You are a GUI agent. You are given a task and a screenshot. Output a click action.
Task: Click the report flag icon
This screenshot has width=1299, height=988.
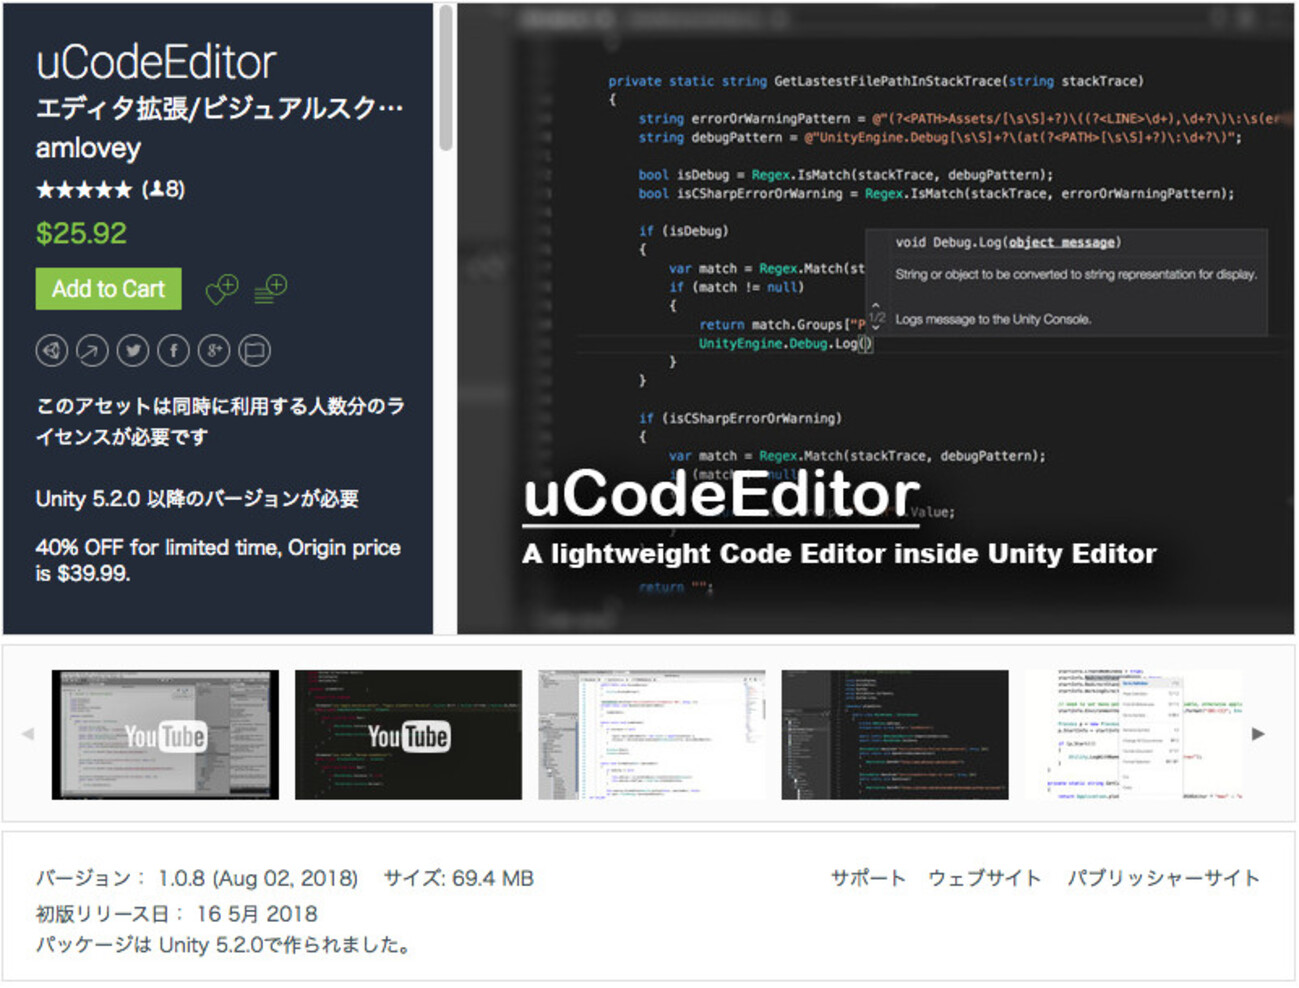(254, 350)
